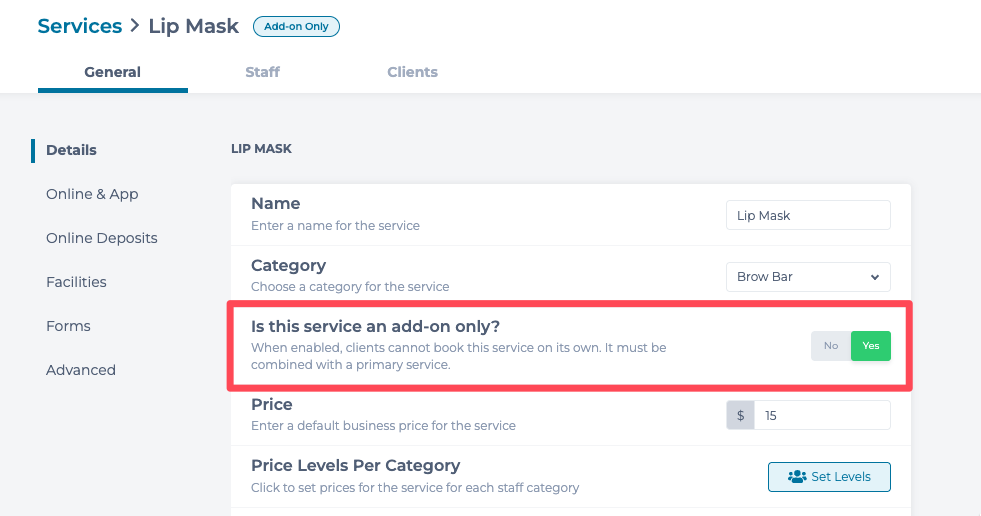Click the Lip Mask name field
Viewport: 981px width, 516px height.
[807, 215]
